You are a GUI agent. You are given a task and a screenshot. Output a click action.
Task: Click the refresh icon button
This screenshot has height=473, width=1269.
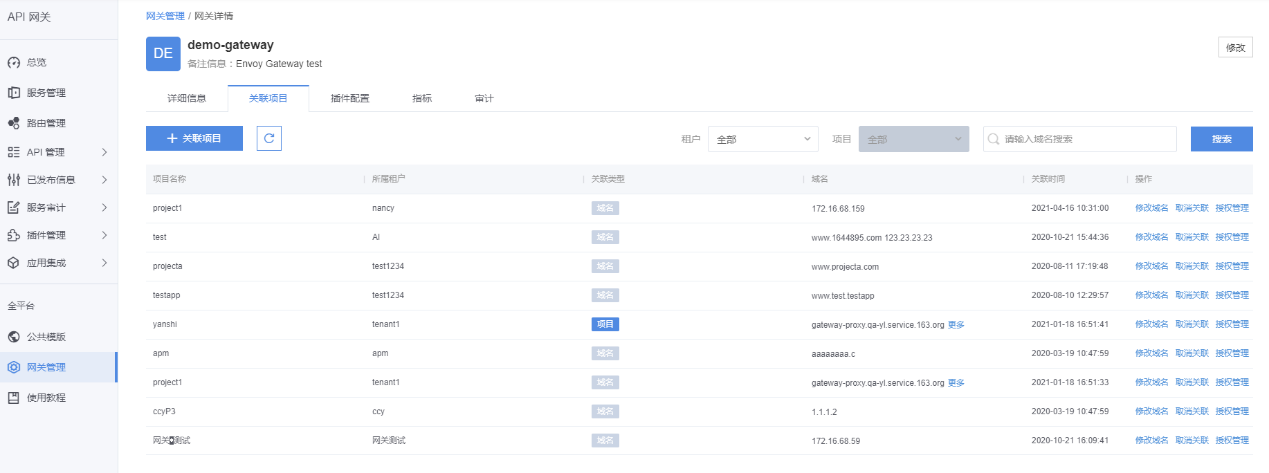pos(269,139)
